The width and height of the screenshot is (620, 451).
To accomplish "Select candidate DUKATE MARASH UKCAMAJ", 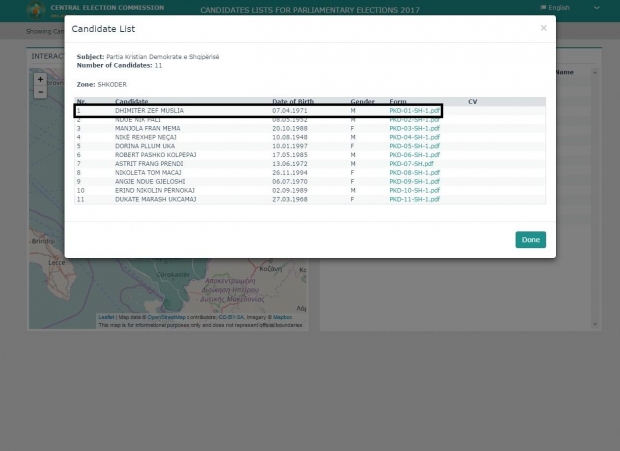I will tap(155, 199).
